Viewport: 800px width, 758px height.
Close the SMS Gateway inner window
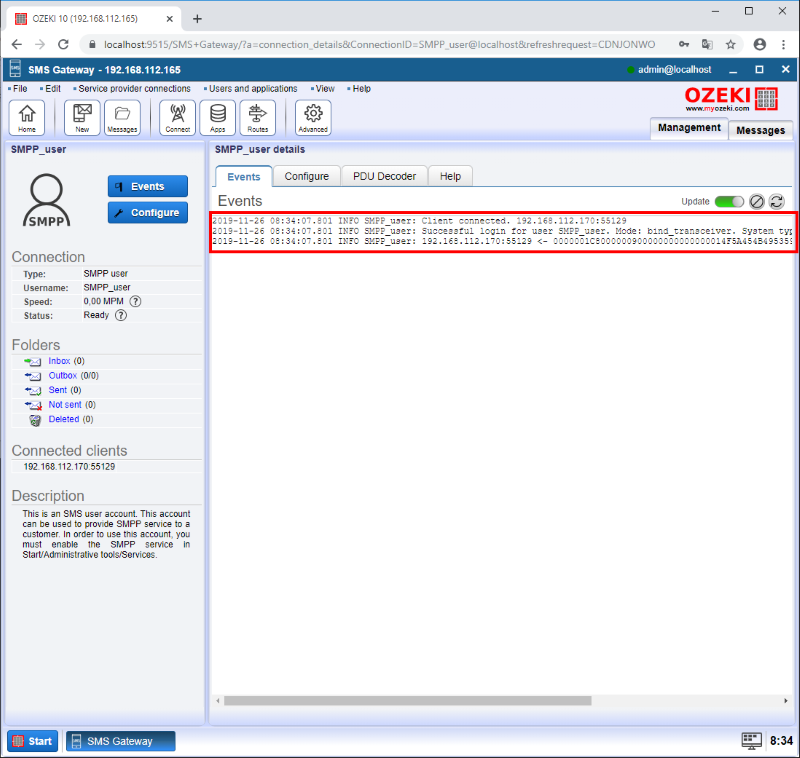click(786, 69)
